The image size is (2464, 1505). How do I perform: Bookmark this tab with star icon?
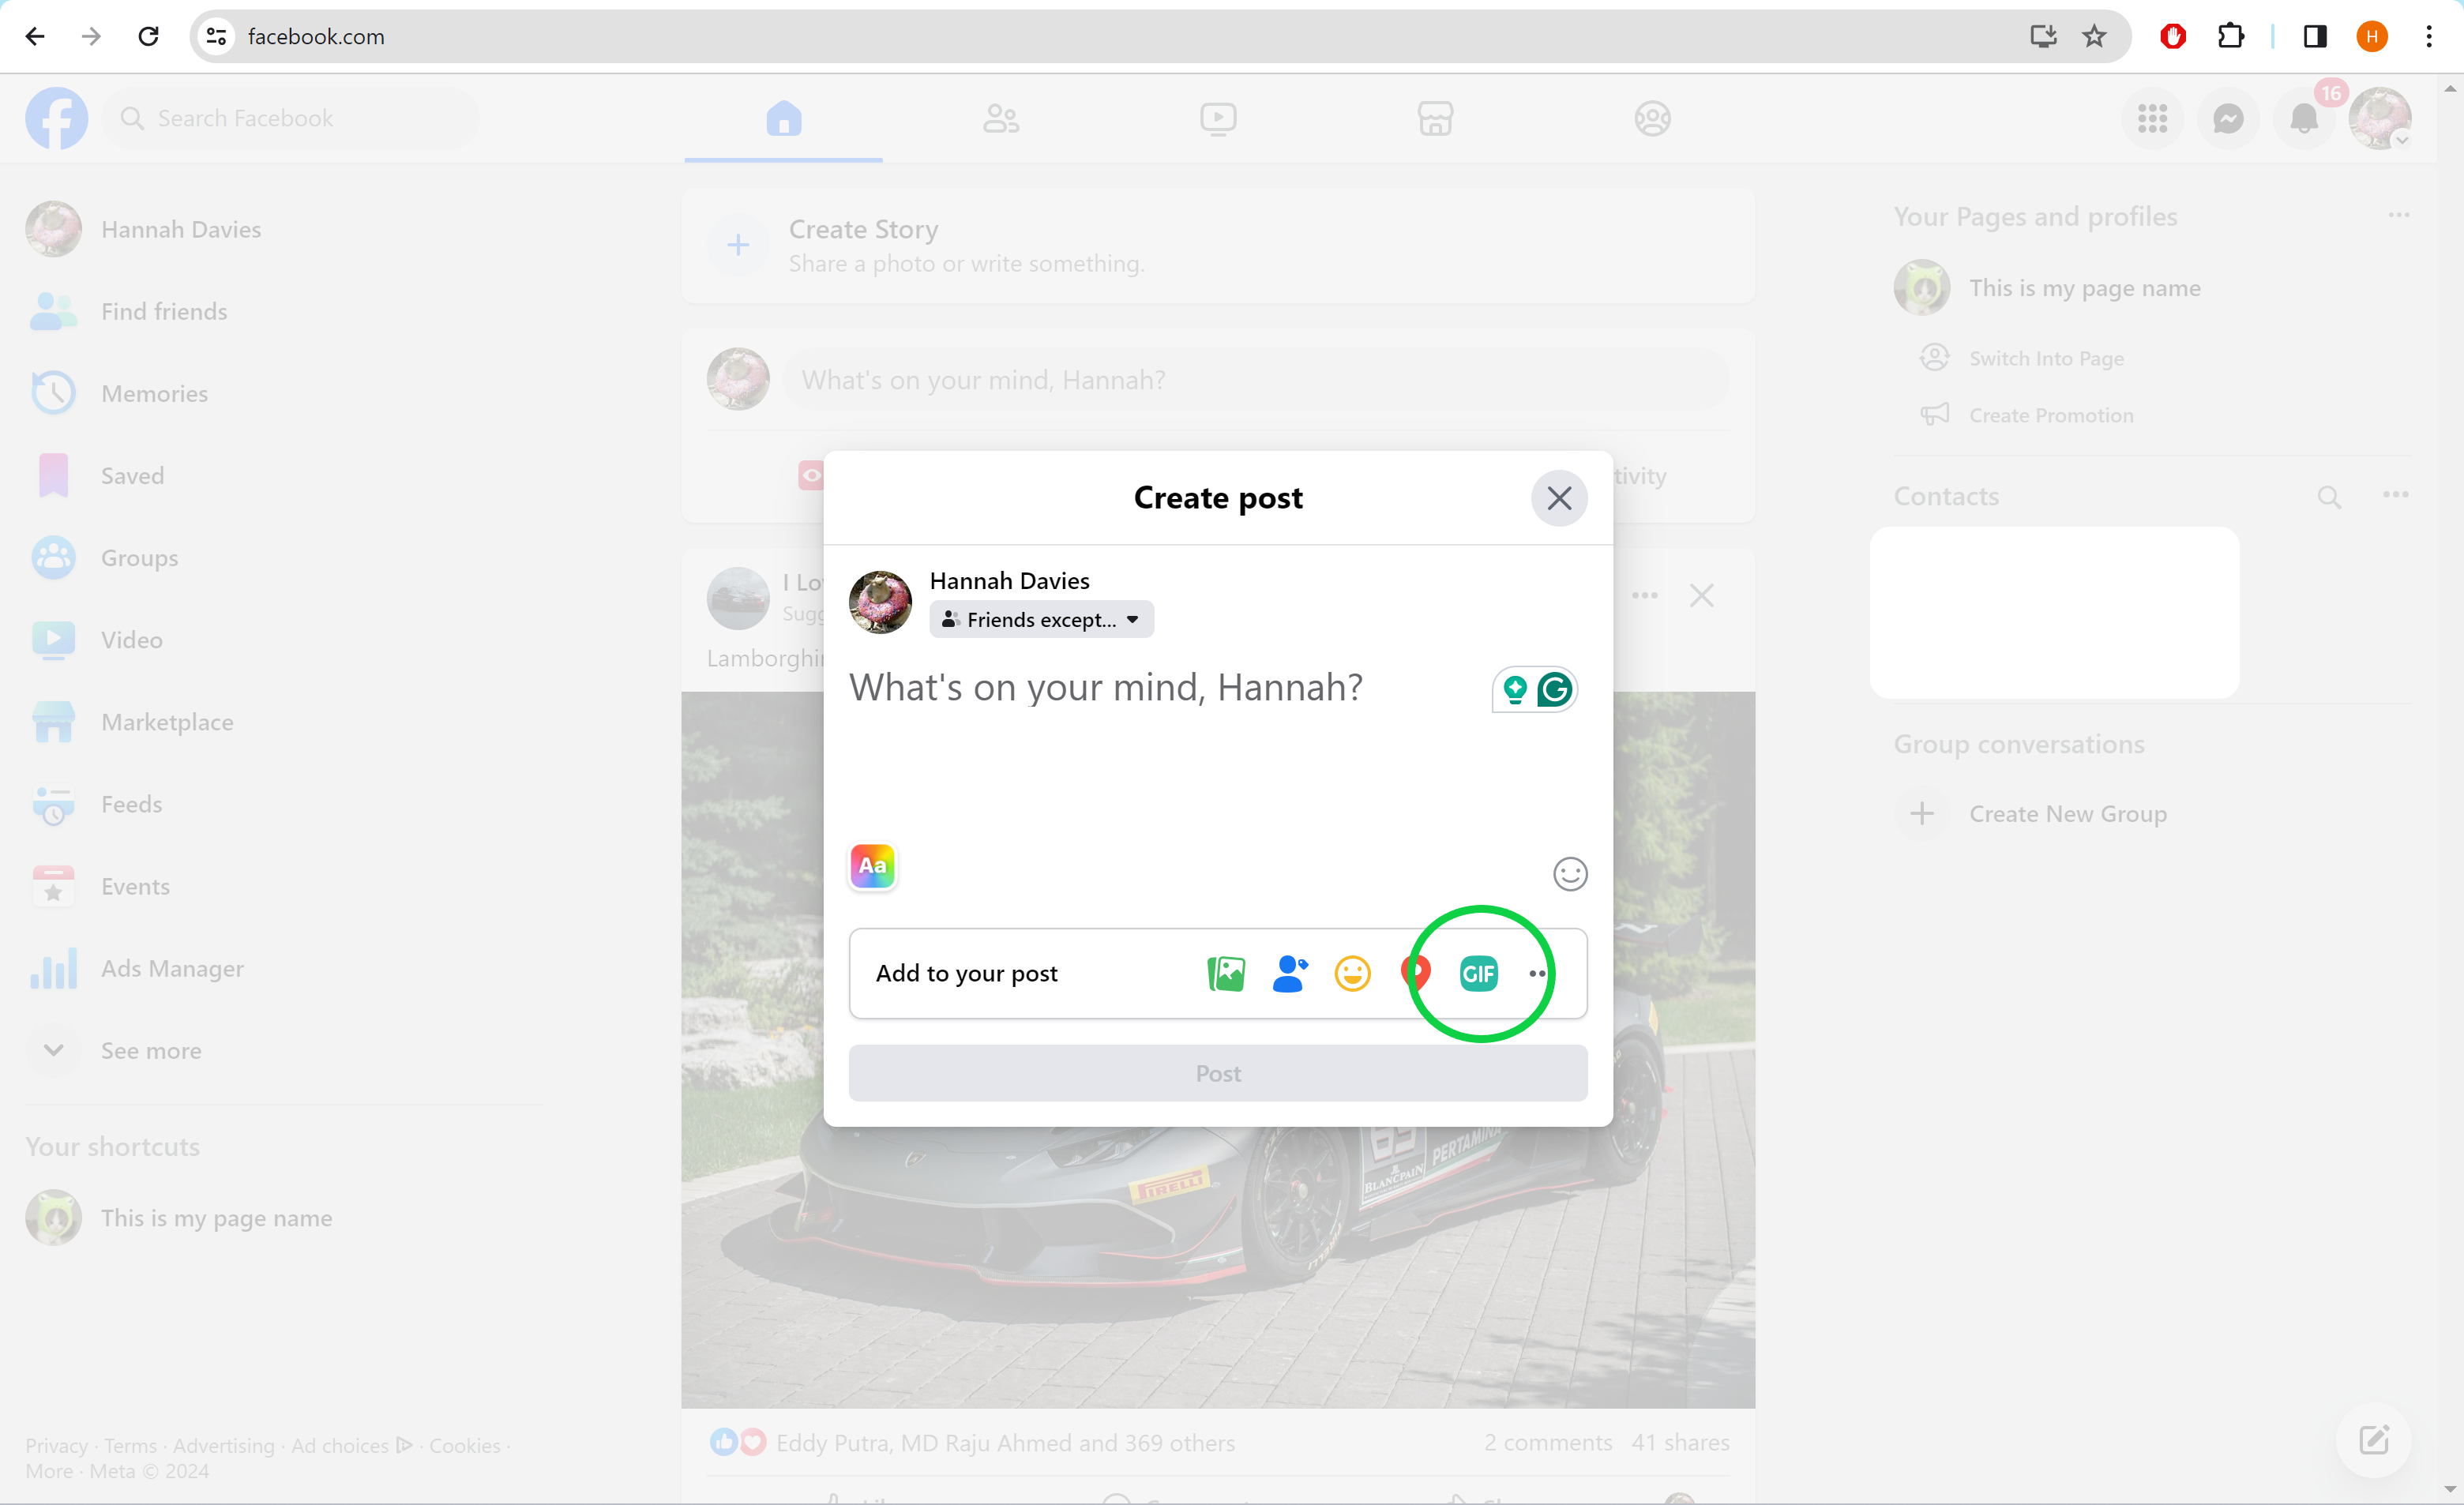(x=2094, y=36)
